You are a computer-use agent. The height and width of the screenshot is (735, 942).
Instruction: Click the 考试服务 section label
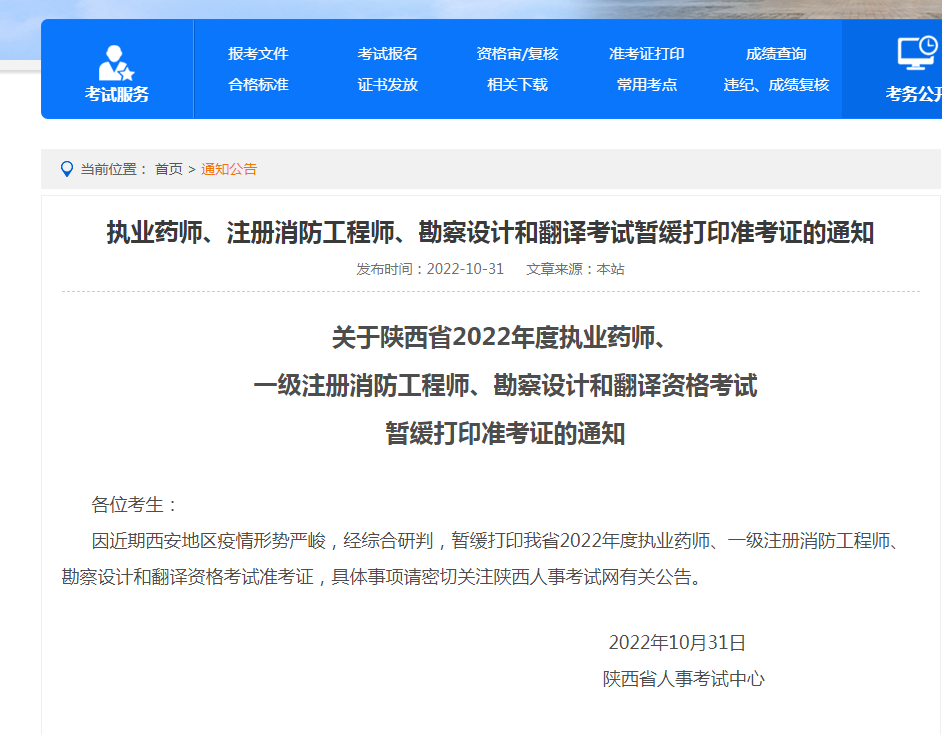pyautogui.click(x=117, y=94)
